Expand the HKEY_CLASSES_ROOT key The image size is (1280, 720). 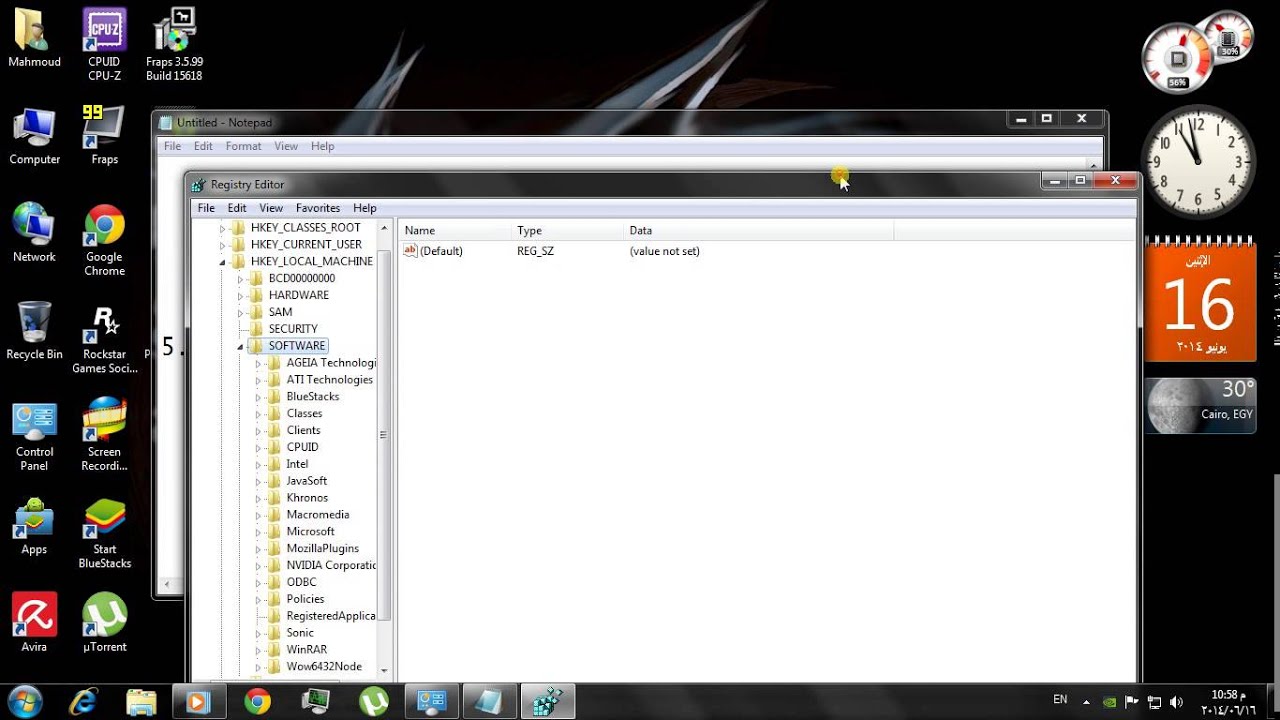tap(223, 228)
